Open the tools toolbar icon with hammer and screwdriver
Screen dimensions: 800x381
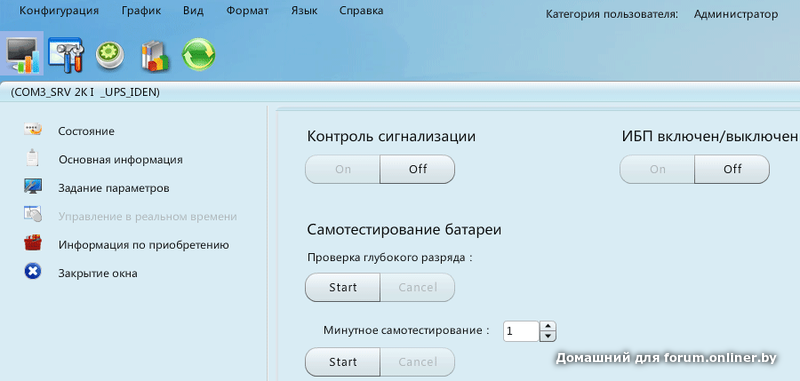coord(66,55)
